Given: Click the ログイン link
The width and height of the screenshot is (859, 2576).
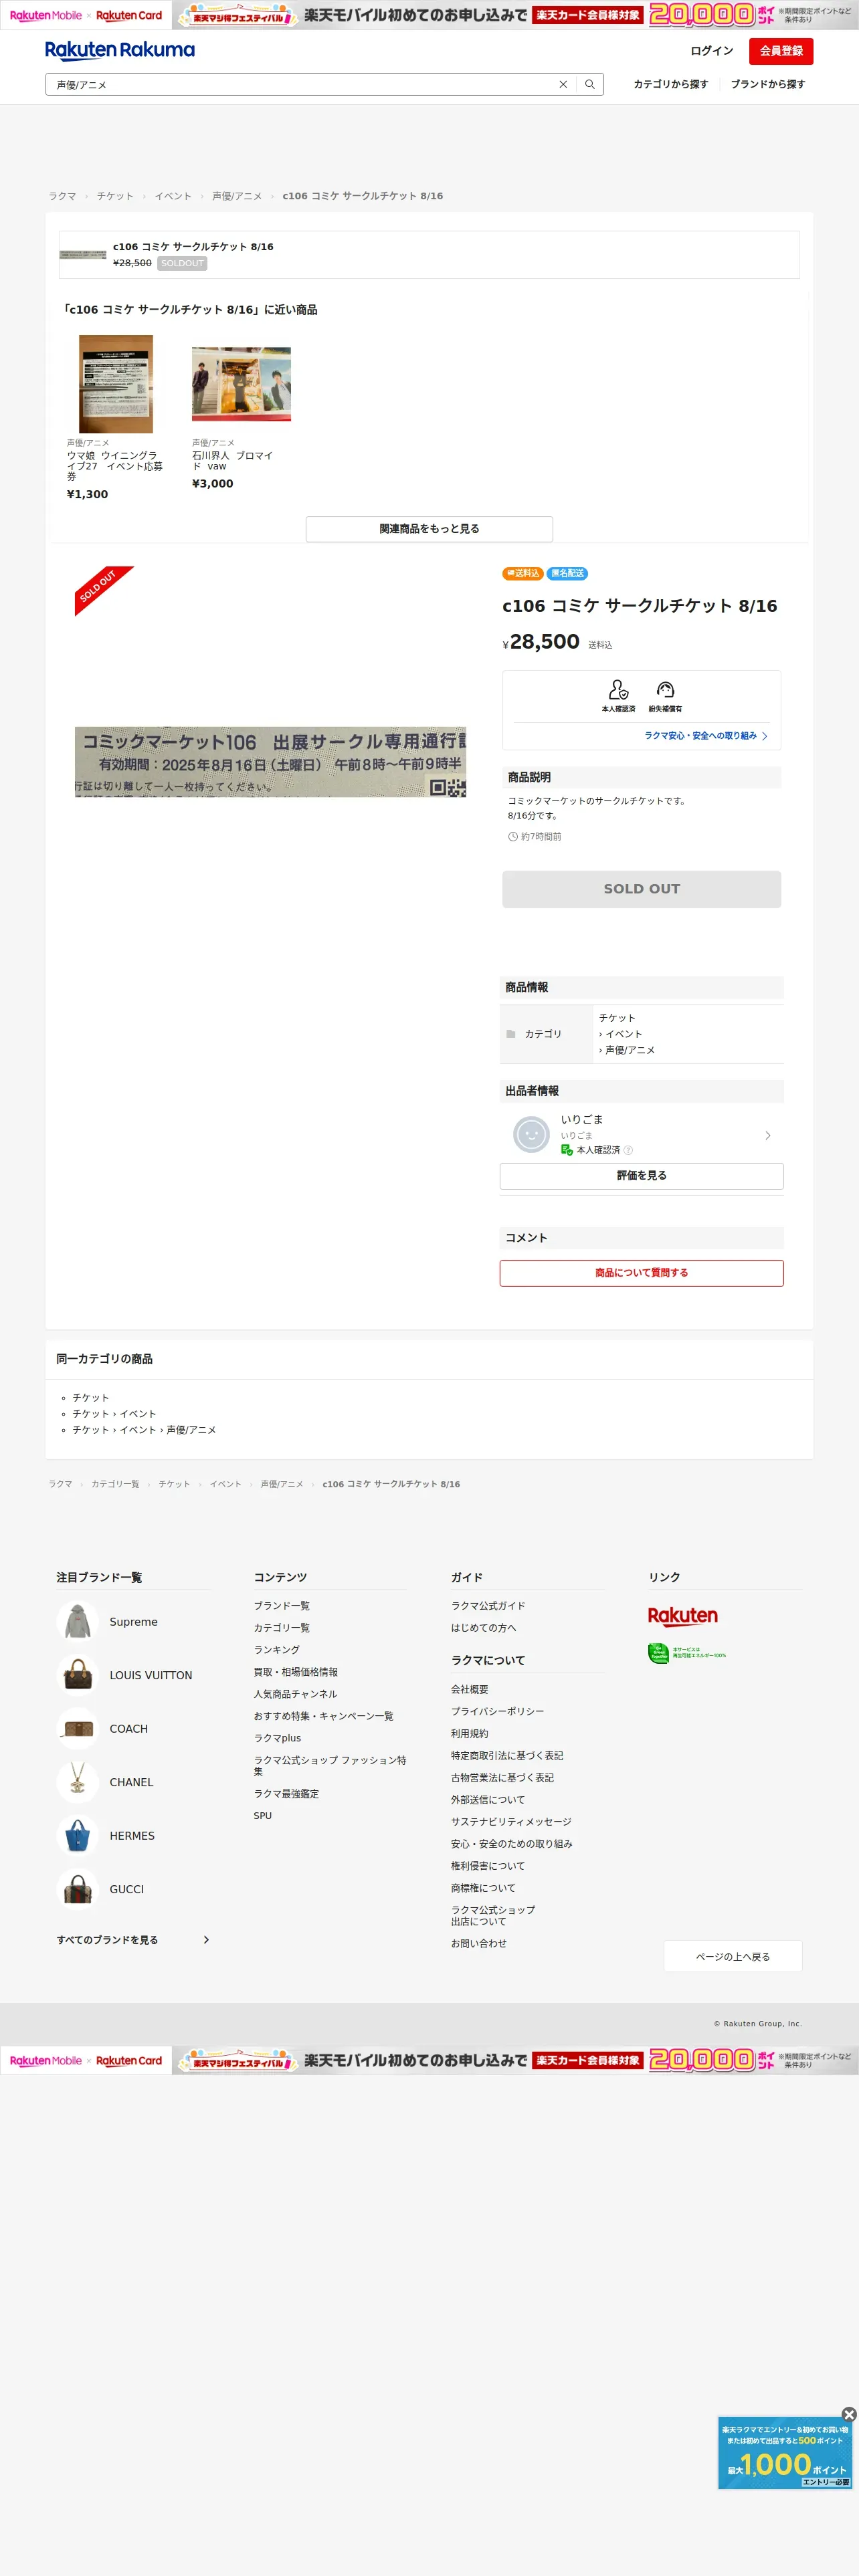Looking at the screenshot, I should pos(711,51).
